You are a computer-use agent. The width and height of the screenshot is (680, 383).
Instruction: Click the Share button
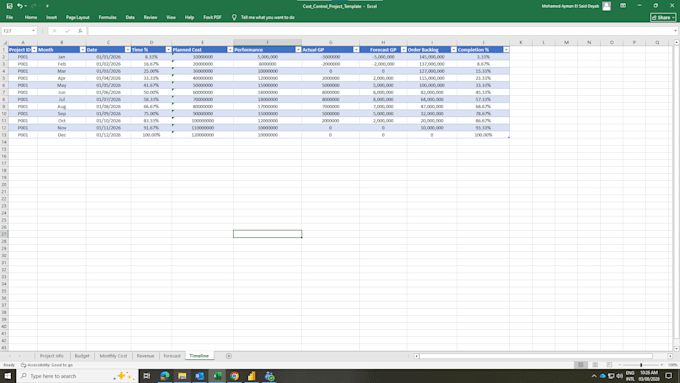click(663, 17)
